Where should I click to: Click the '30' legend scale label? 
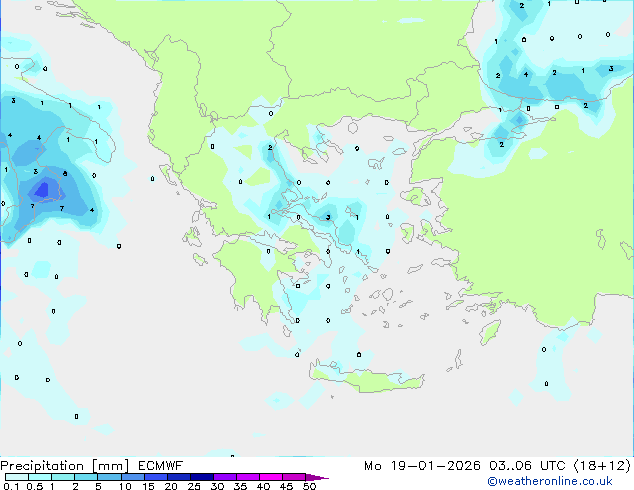coord(217,486)
